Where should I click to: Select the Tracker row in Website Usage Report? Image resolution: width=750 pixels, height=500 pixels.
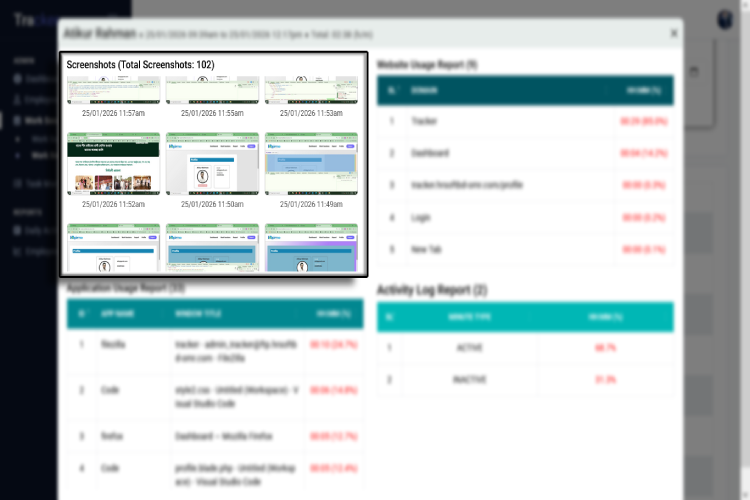pos(524,121)
